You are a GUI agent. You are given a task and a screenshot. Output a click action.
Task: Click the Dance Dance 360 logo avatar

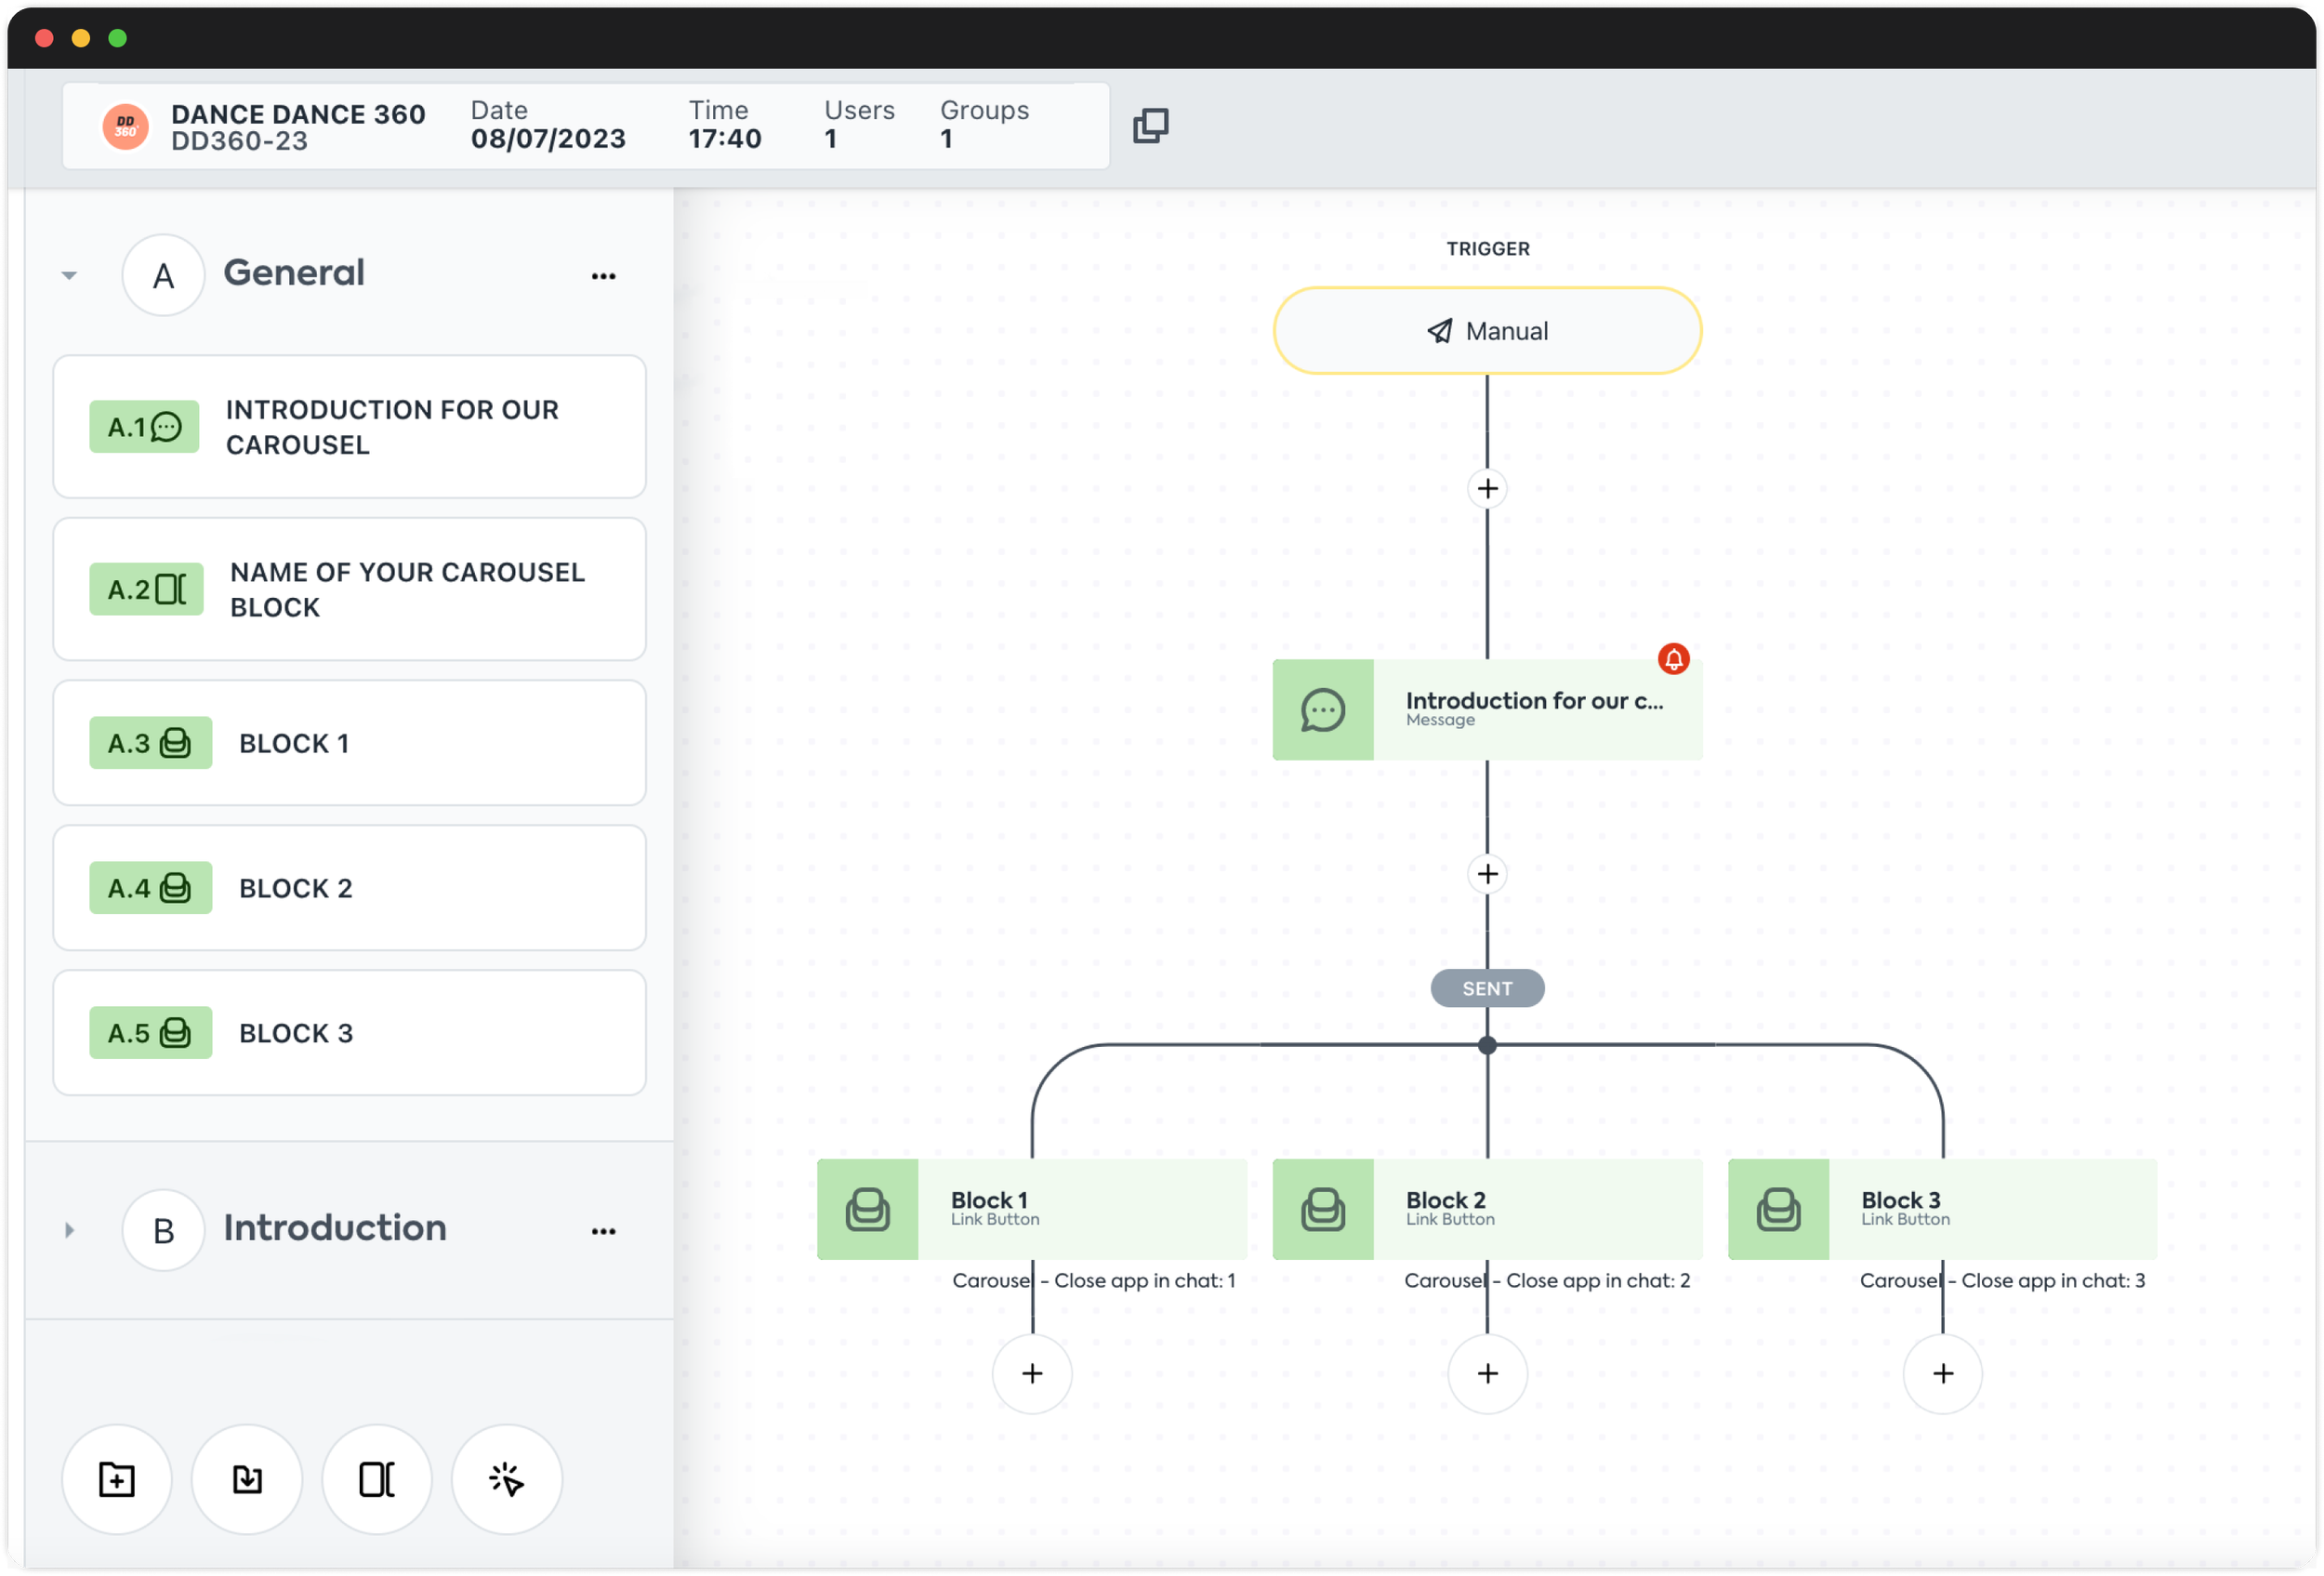click(x=126, y=127)
